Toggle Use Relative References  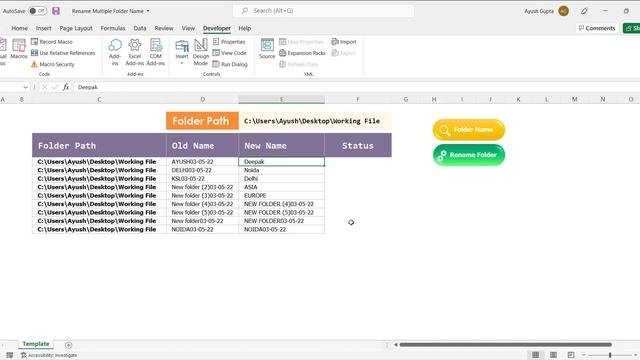click(x=63, y=53)
